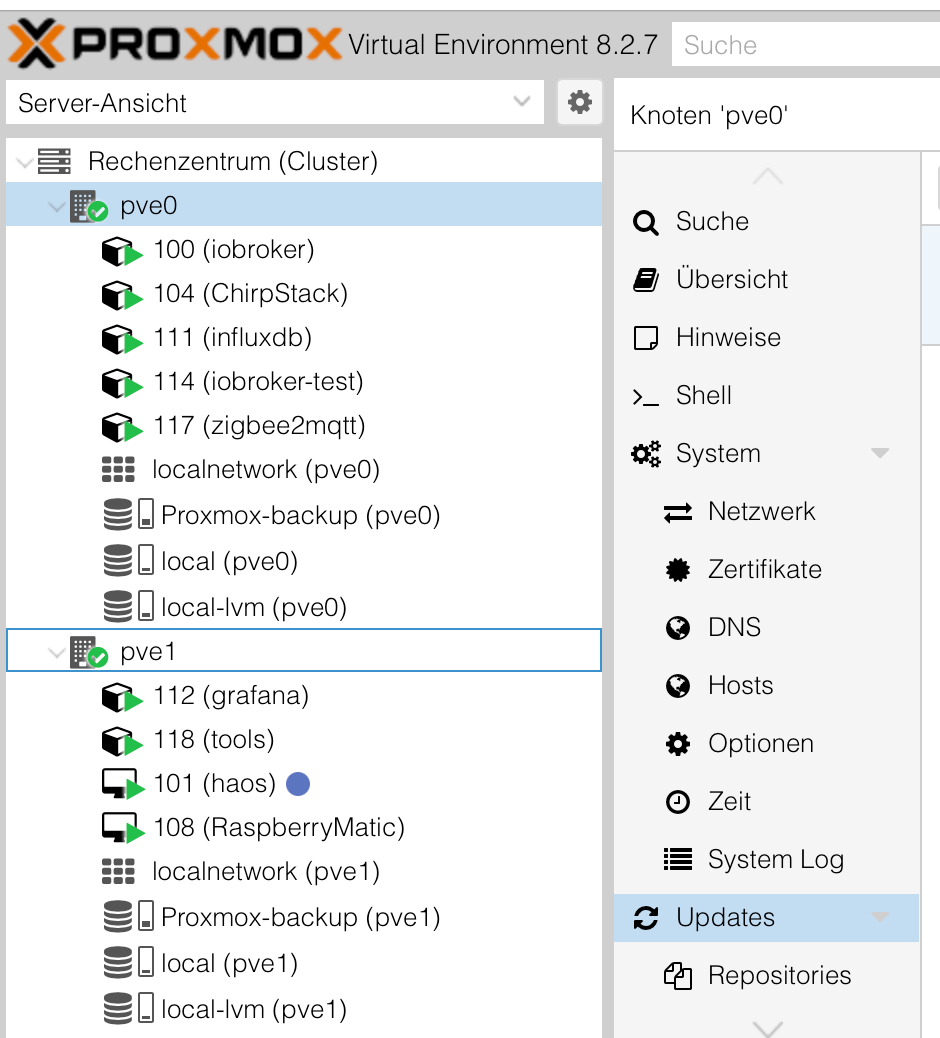The image size is (940, 1038).
Task: Click the pve1 node icon
Action: point(89,652)
